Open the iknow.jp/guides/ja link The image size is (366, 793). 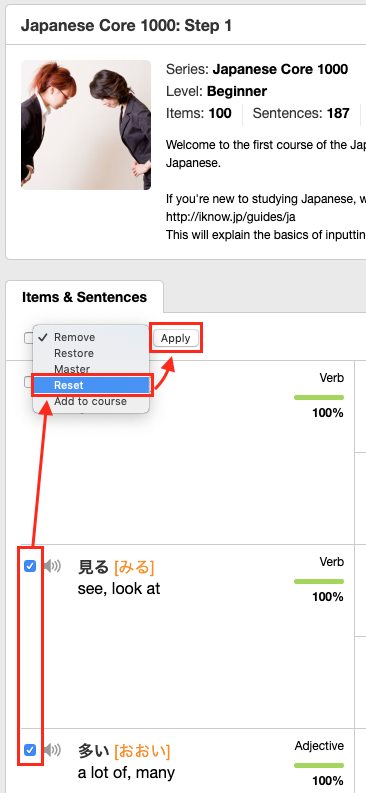[x=231, y=216]
